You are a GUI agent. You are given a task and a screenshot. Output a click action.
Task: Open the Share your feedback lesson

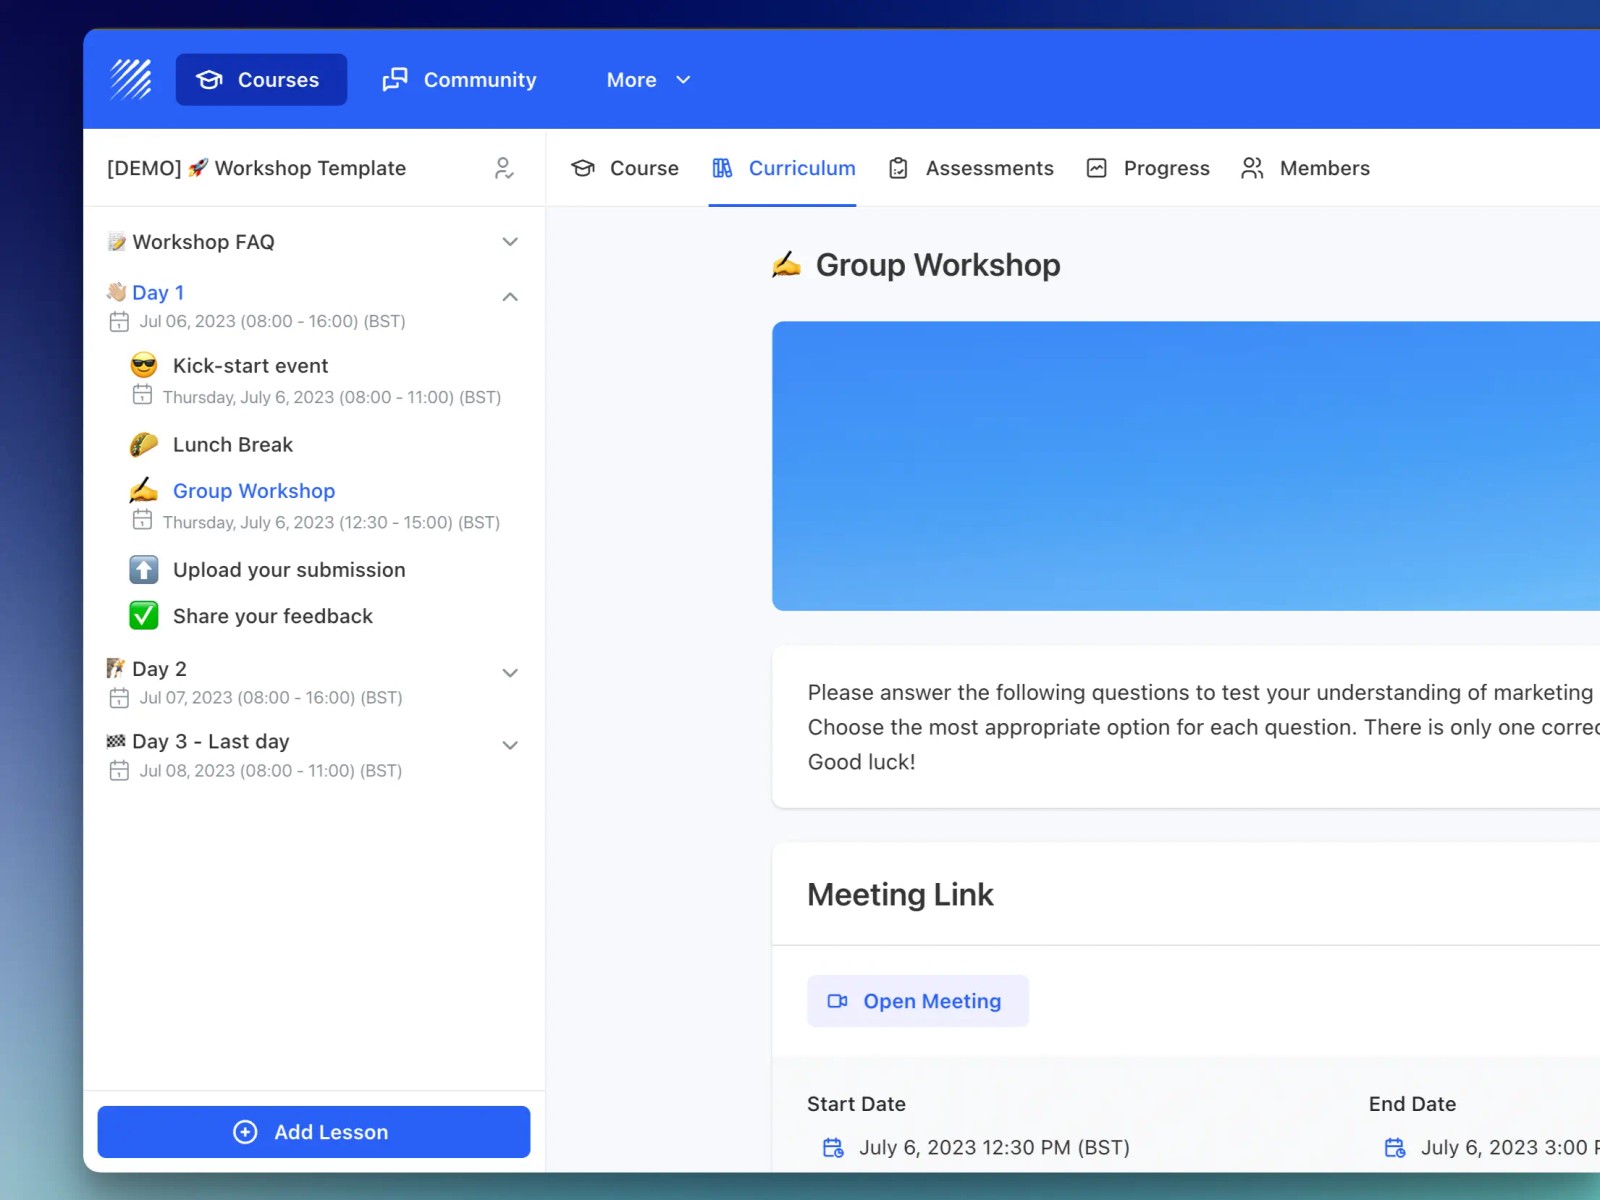[273, 616]
